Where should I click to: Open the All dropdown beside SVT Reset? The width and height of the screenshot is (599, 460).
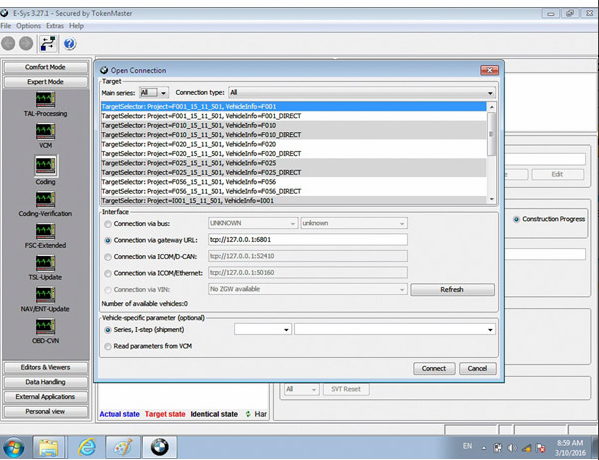coord(301,389)
